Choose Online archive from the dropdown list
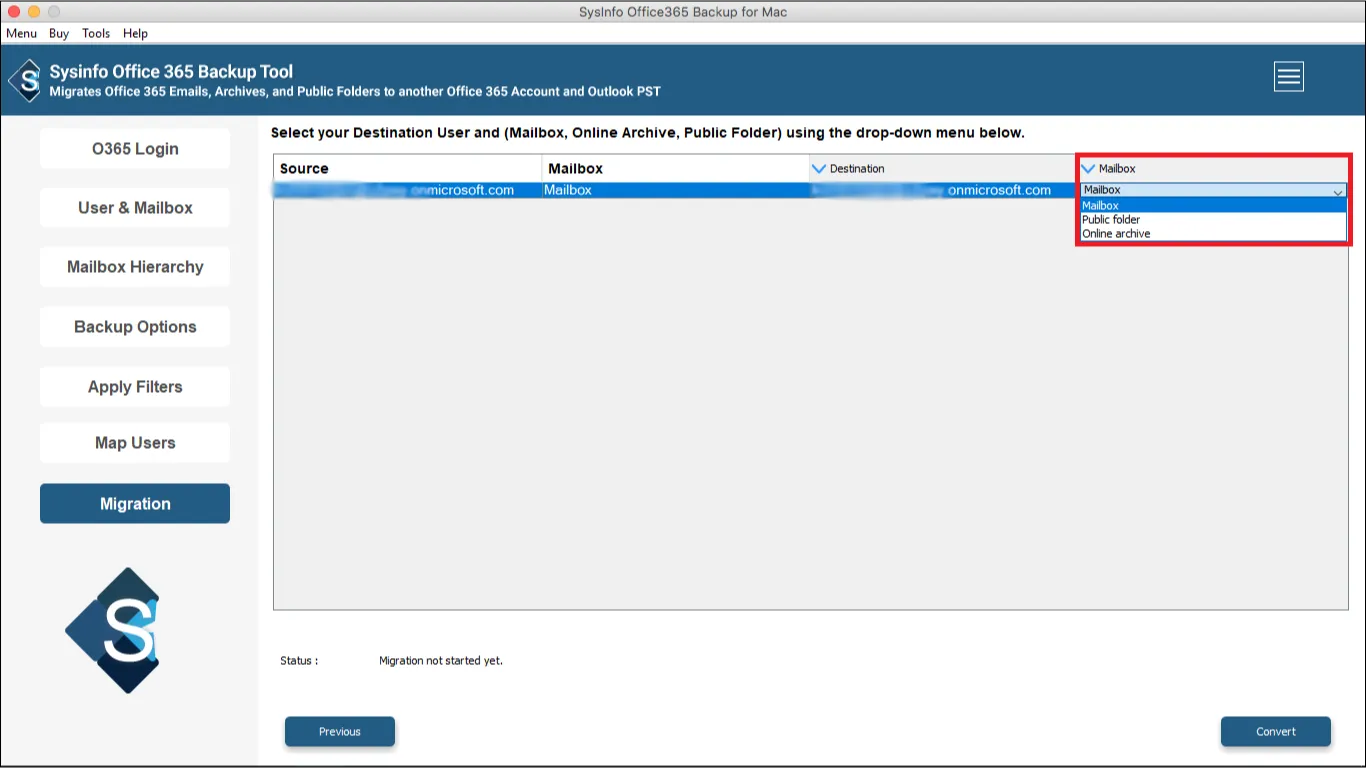This screenshot has width=1366, height=768. pyautogui.click(x=1213, y=233)
